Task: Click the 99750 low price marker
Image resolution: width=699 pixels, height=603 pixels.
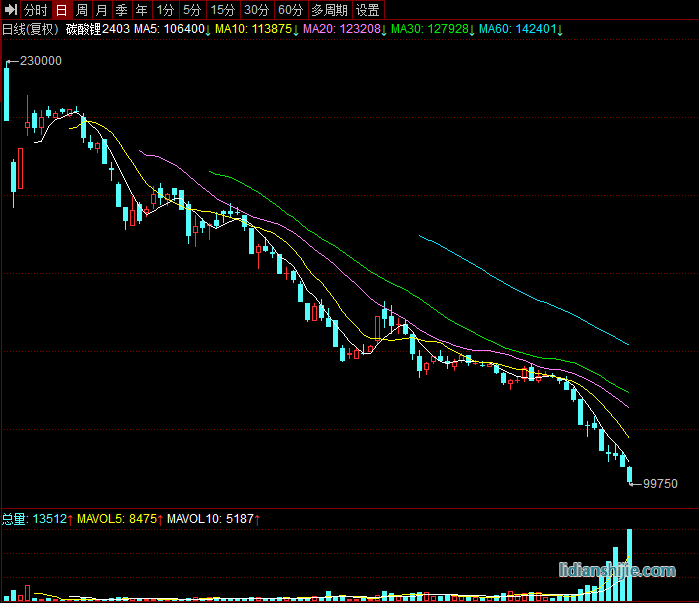Action: click(x=660, y=484)
